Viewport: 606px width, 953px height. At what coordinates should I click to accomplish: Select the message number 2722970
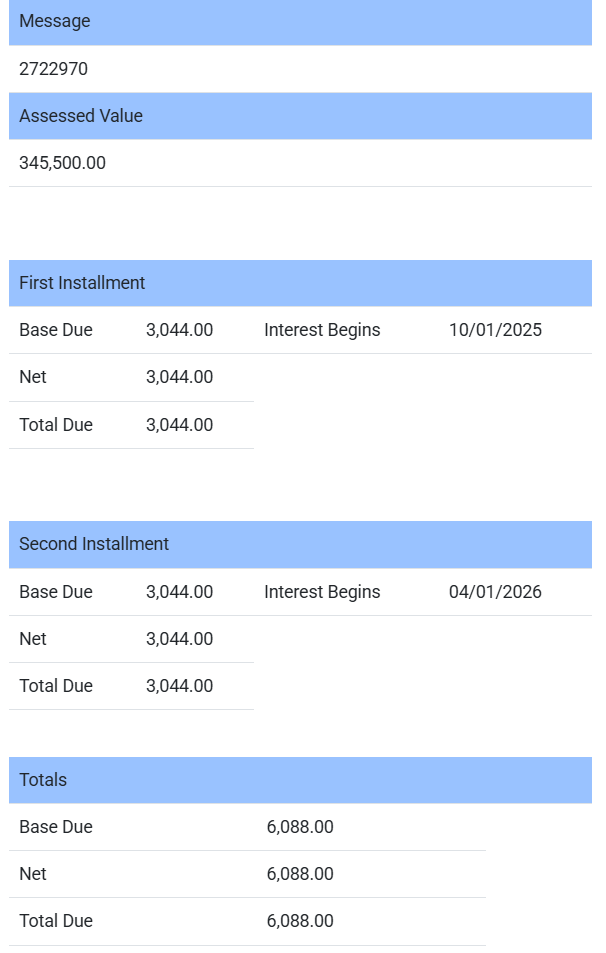coord(53,69)
